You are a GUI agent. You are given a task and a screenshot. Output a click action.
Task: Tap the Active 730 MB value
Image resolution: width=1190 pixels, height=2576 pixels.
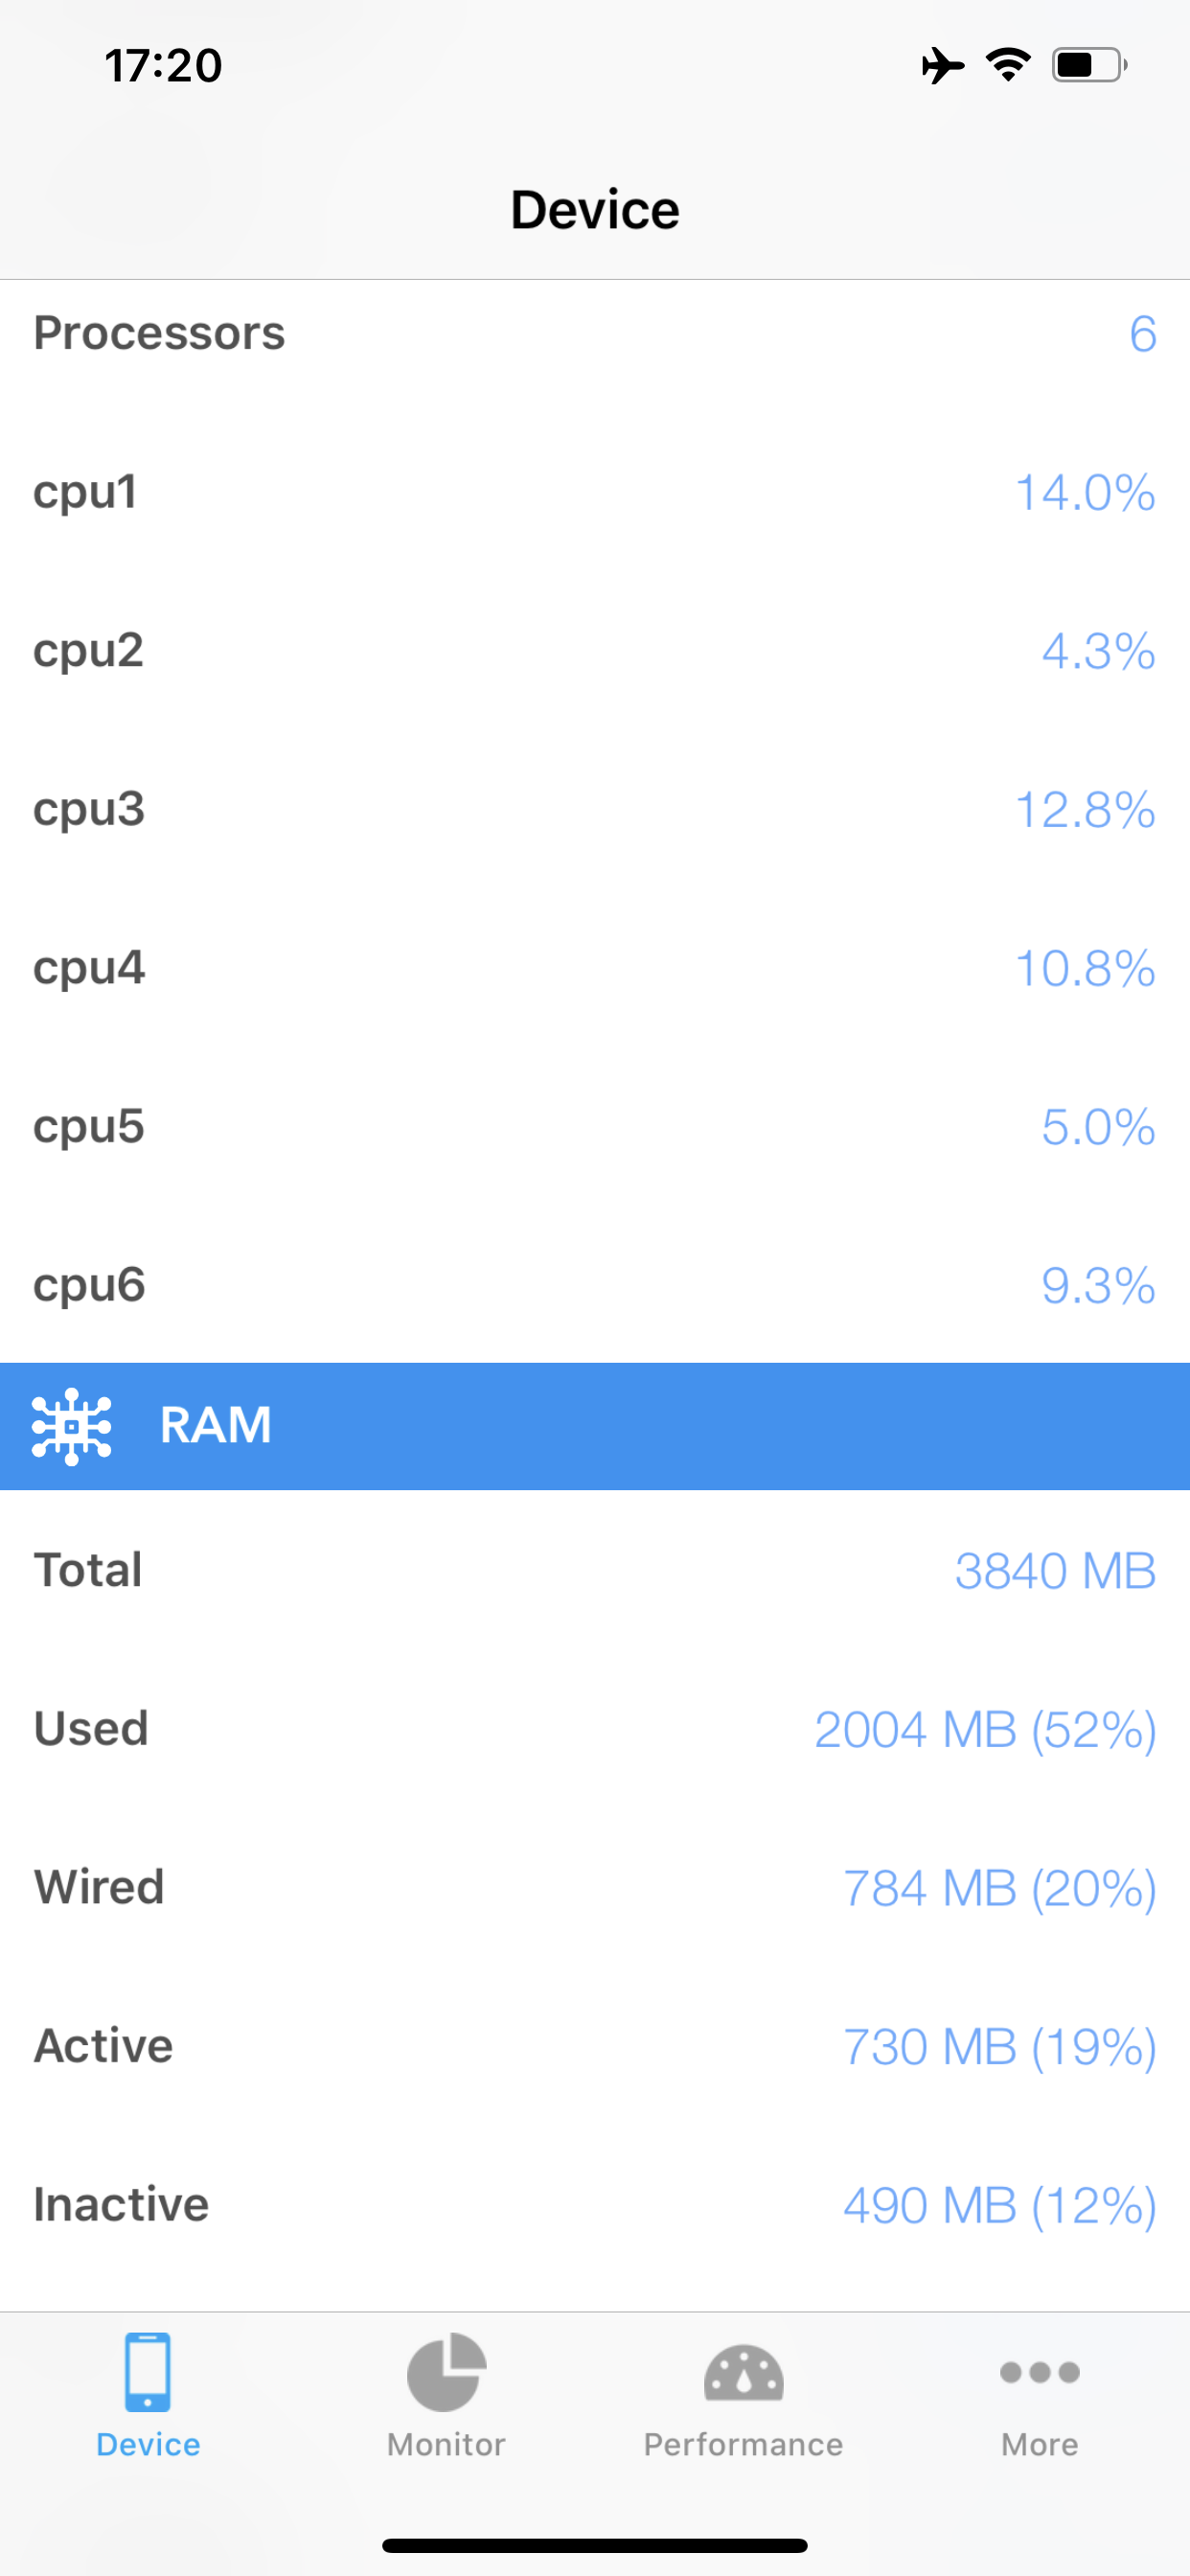tap(1000, 2046)
